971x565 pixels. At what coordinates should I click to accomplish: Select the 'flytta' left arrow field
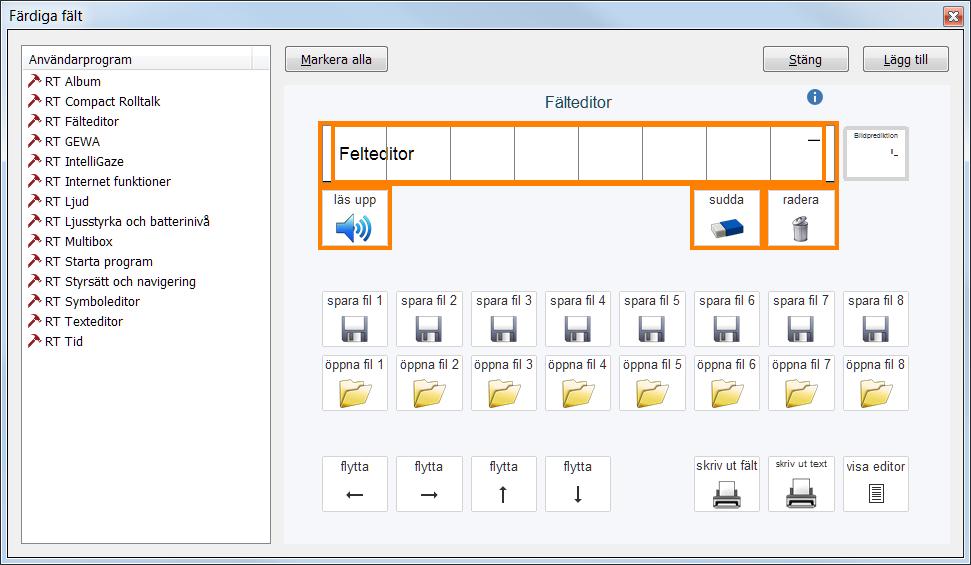click(355, 484)
